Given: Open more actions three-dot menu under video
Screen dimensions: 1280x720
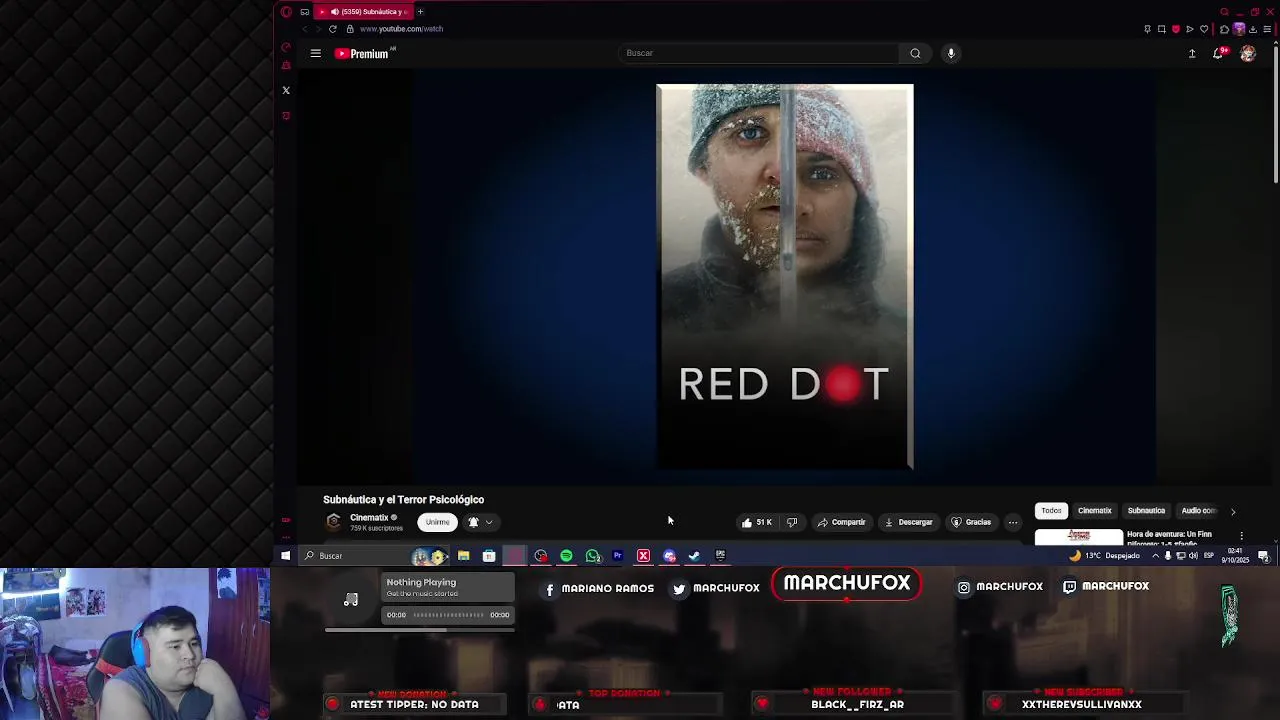Looking at the screenshot, I should point(1013,522).
